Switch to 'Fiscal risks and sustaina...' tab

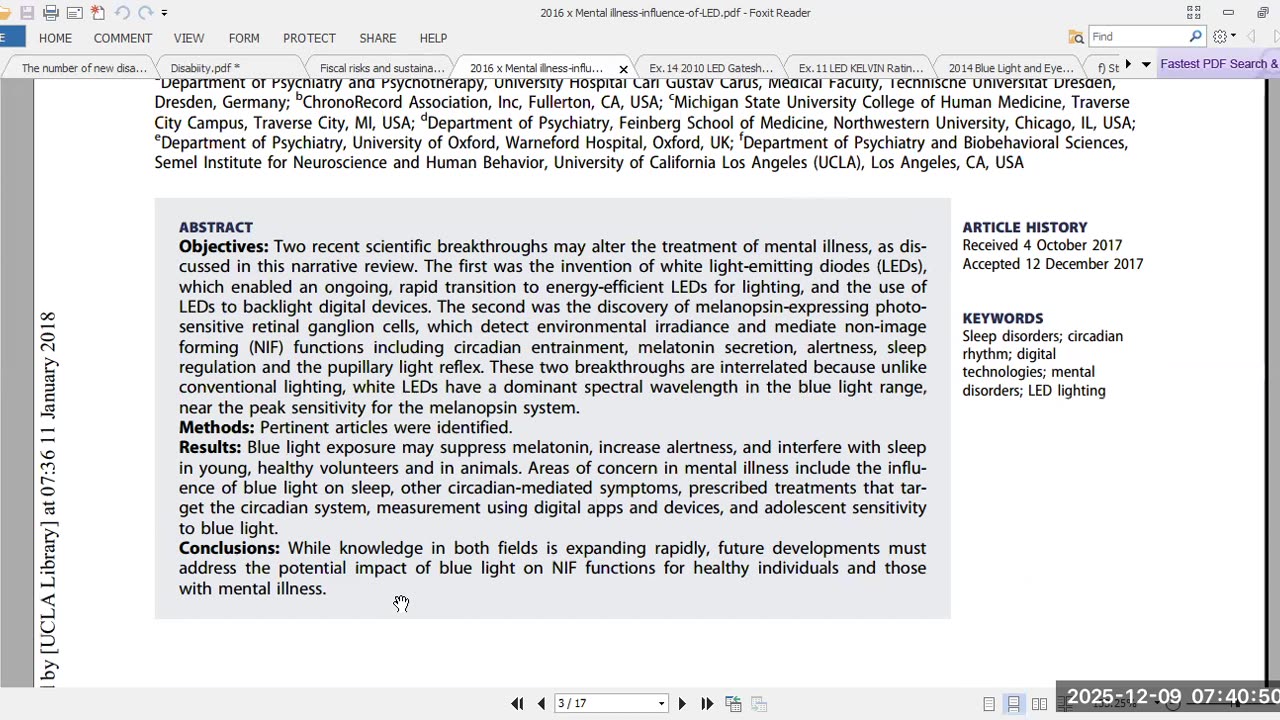382,68
